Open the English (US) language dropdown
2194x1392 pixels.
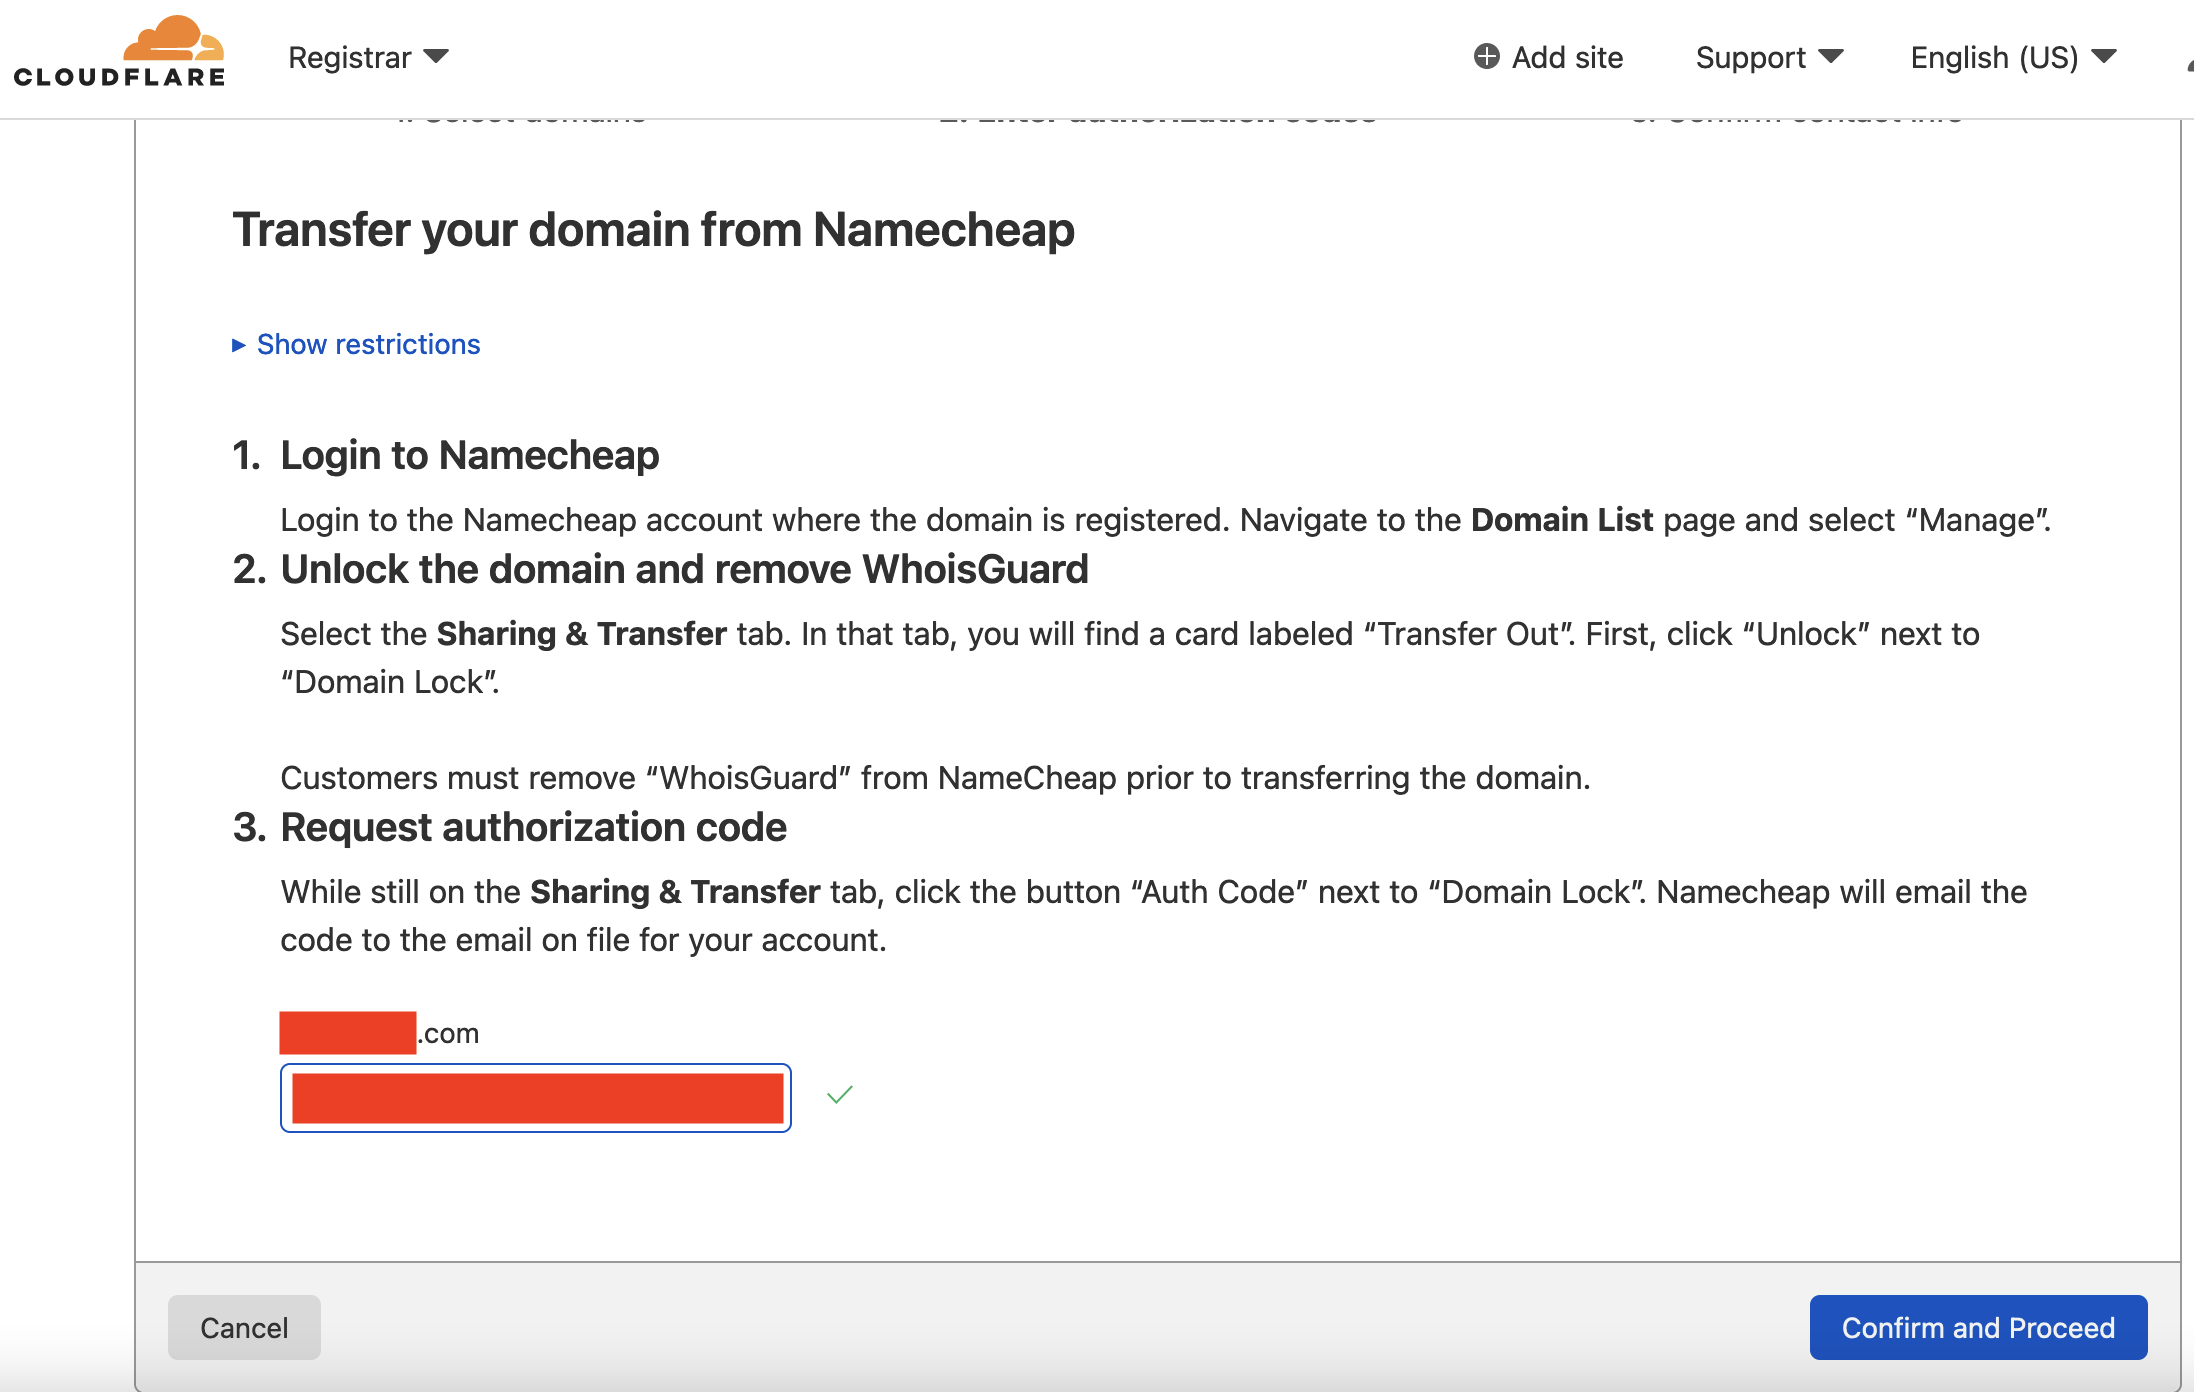(x=2014, y=57)
